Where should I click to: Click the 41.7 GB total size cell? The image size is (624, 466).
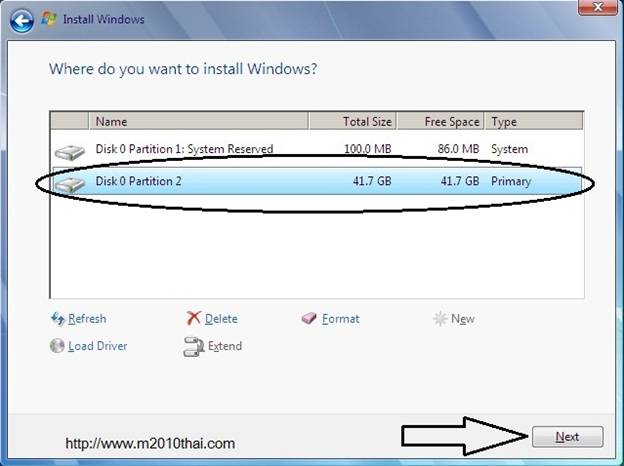click(372, 181)
